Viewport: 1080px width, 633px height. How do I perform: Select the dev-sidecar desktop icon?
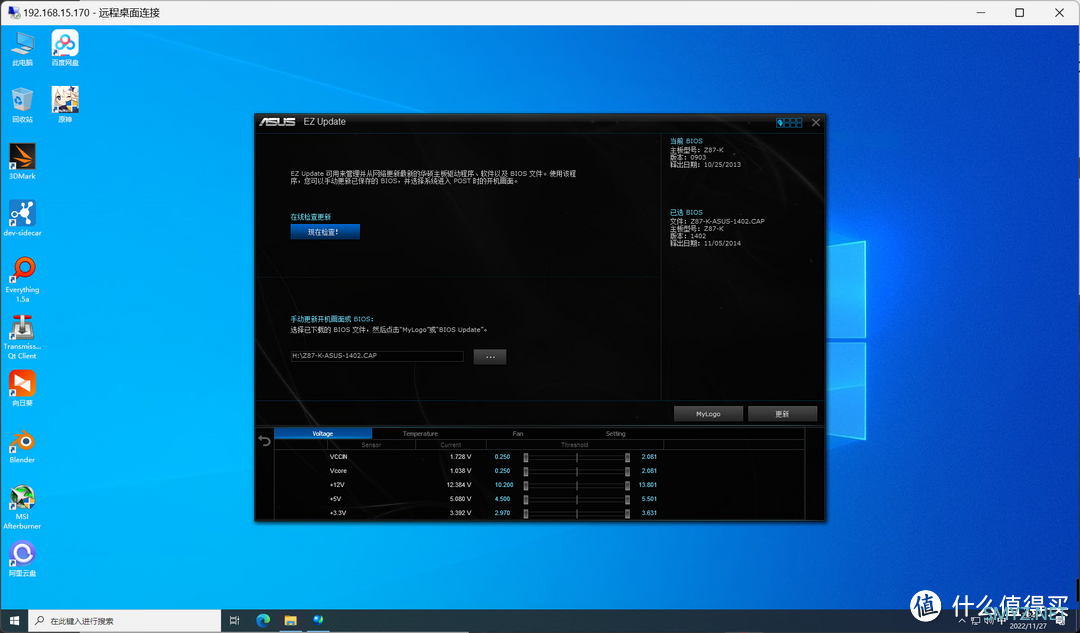pos(22,218)
